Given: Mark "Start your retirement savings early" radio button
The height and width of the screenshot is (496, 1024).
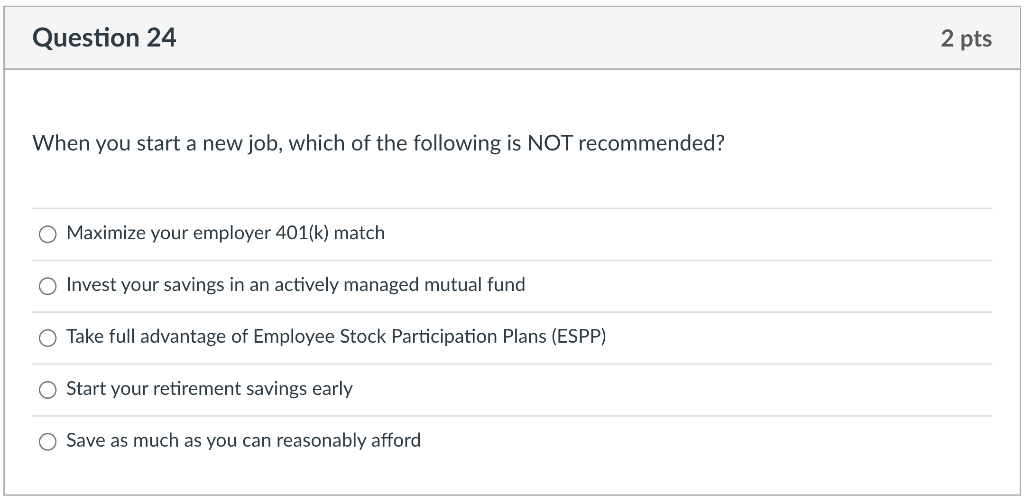Looking at the screenshot, I should tap(48, 390).
